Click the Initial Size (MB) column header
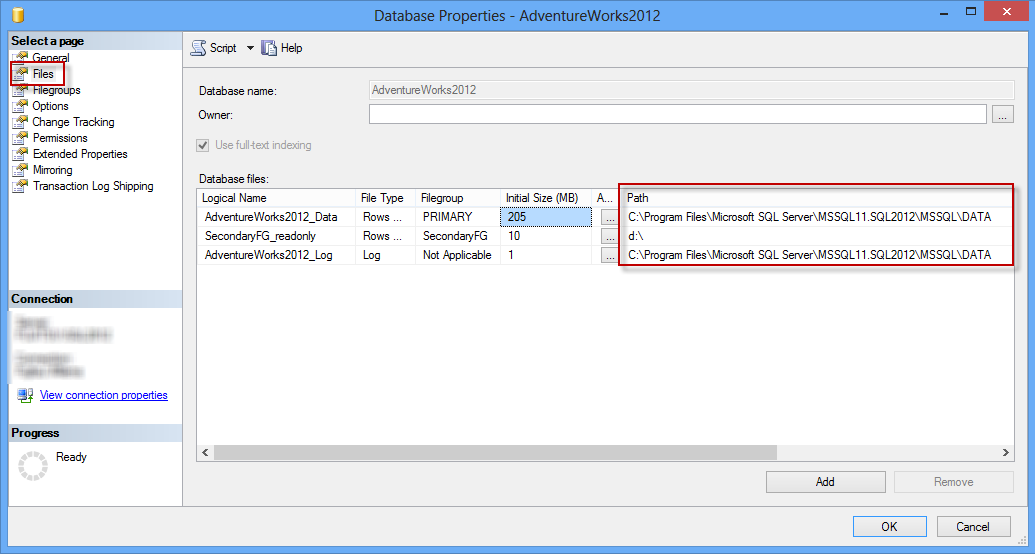Screen dimensions: 1035x554 pos(546,197)
